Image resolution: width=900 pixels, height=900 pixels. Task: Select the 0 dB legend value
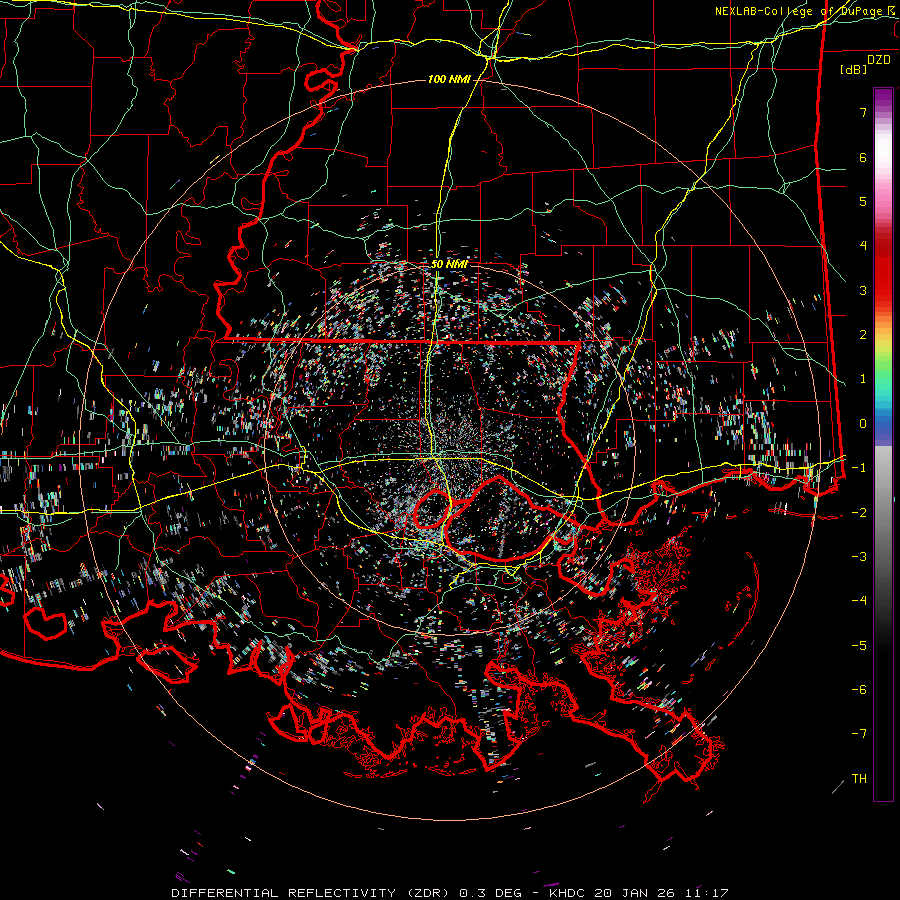(863, 424)
